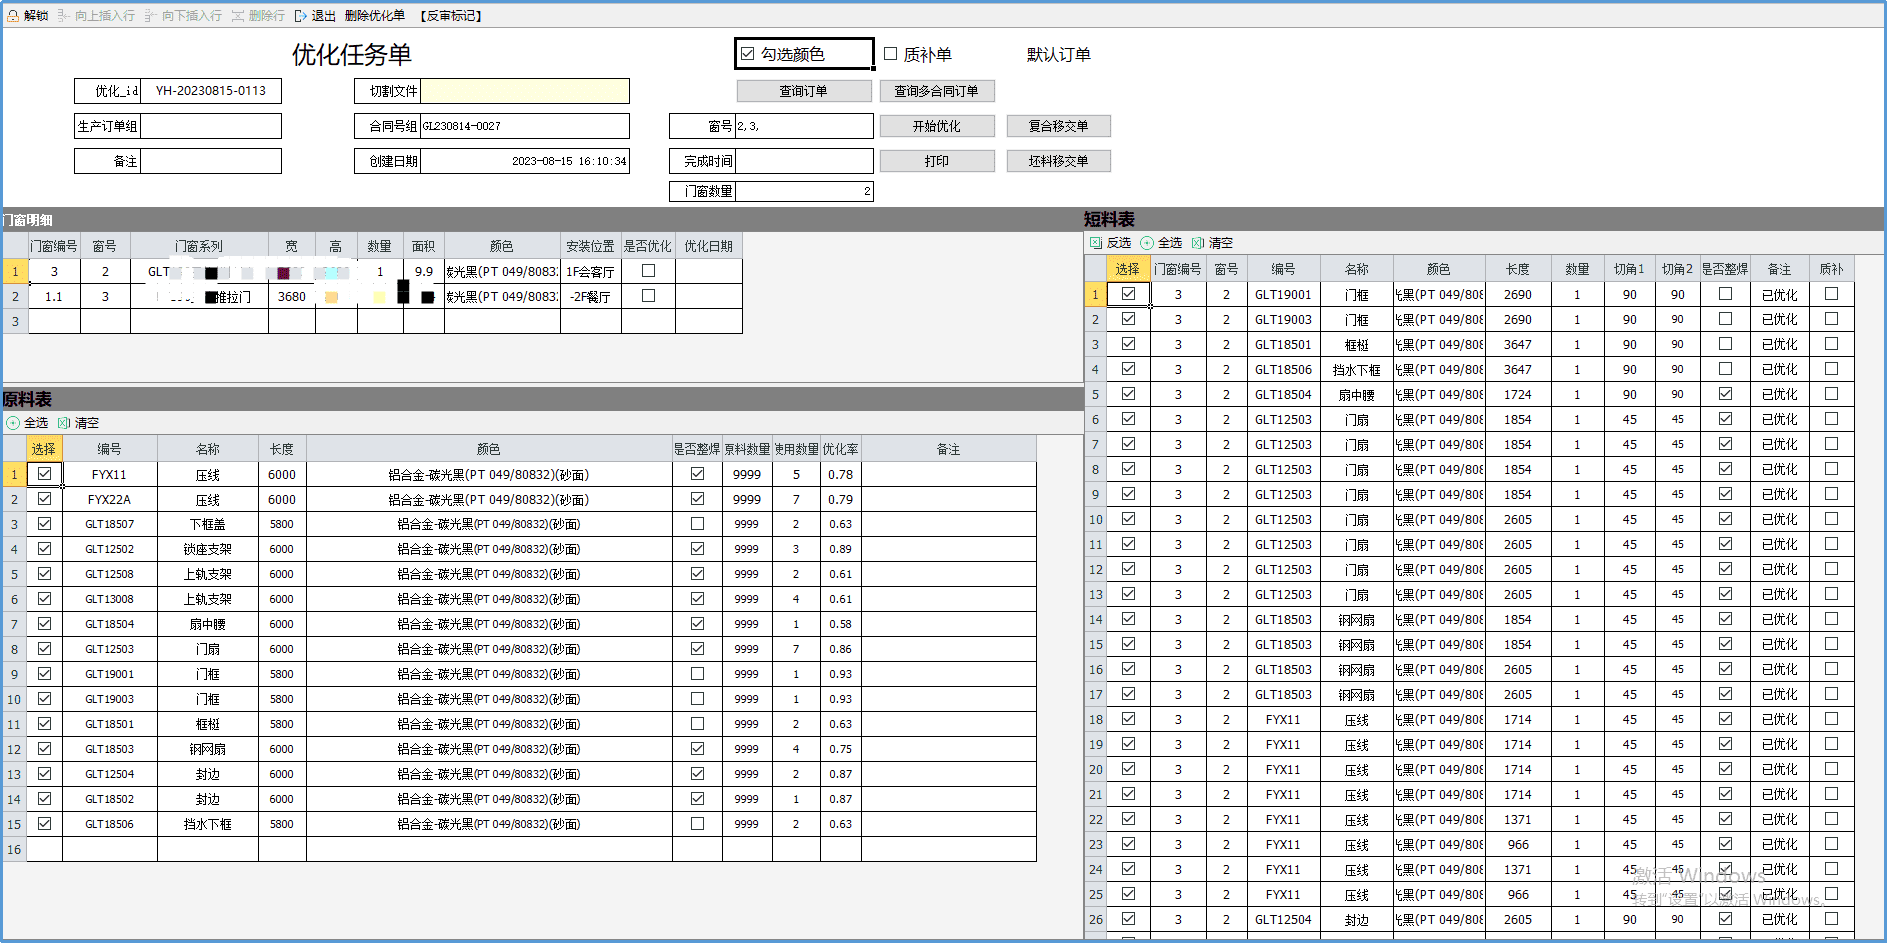The width and height of the screenshot is (1887, 945).
Task: Uncheck 选择 box for GLT19001 in 短料表
Action: [x=1128, y=294]
